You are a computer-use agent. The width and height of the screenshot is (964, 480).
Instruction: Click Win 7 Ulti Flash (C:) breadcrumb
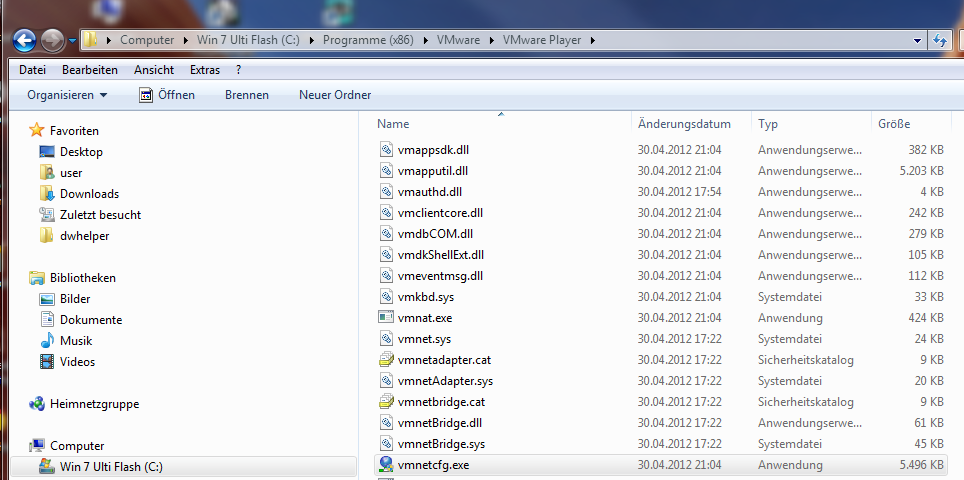coord(248,40)
